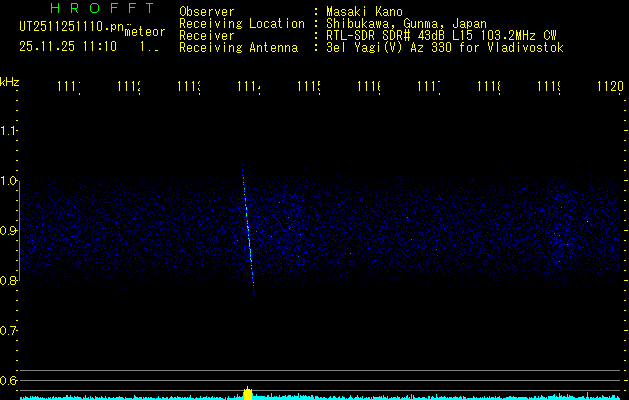Viewport: 629px width, 400px height.
Task: Select the 0.6 frequency axis label
Action: pos(9,381)
